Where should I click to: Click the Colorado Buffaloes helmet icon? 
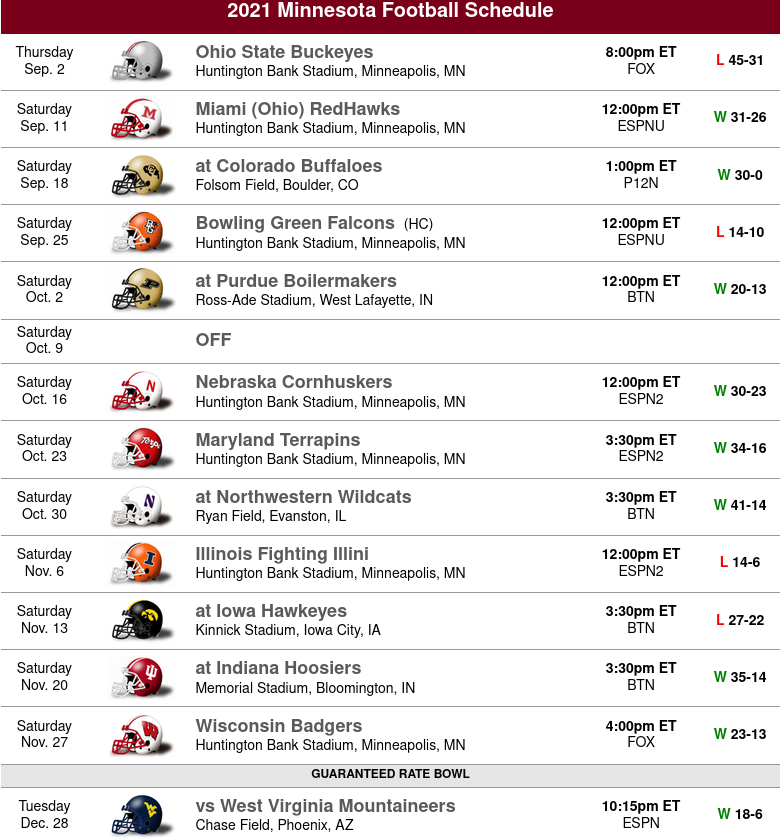click(x=142, y=176)
